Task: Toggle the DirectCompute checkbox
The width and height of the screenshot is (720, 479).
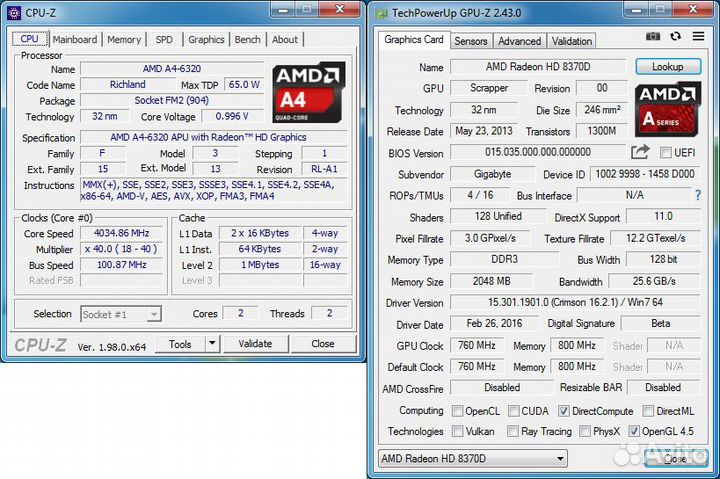Action: point(563,411)
